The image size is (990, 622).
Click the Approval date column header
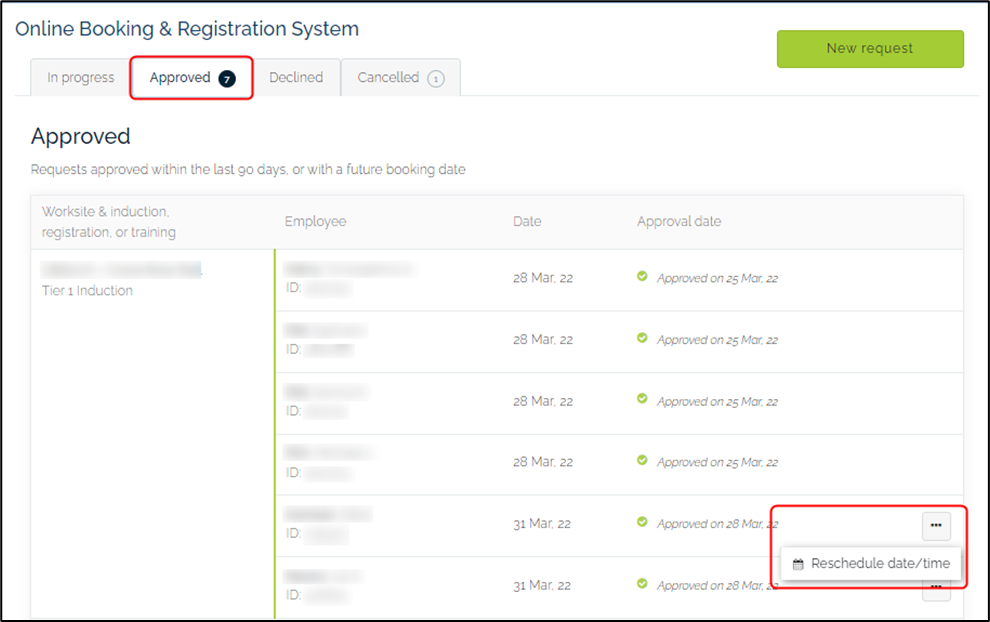pyautogui.click(x=679, y=221)
